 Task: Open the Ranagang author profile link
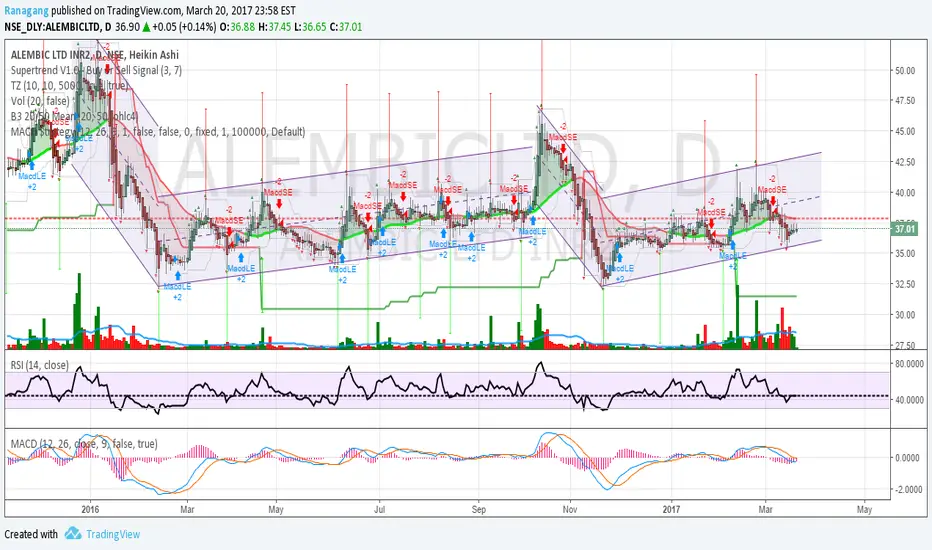(27, 11)
